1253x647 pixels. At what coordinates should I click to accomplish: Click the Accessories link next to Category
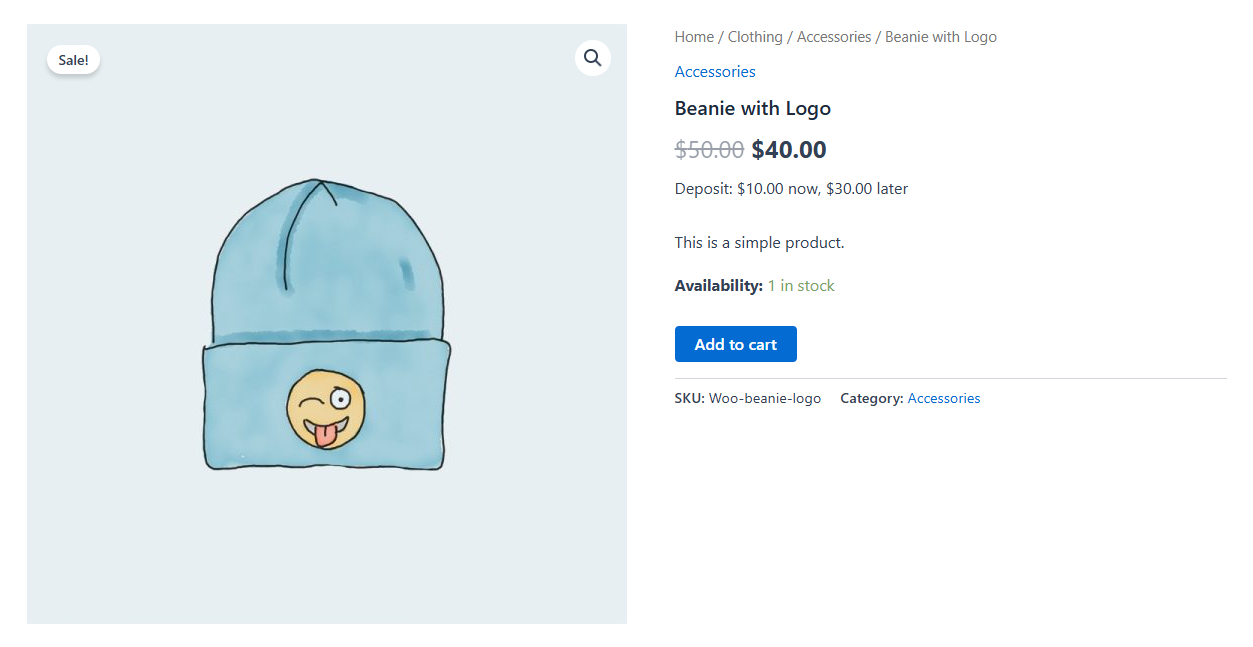pos(943,397)
